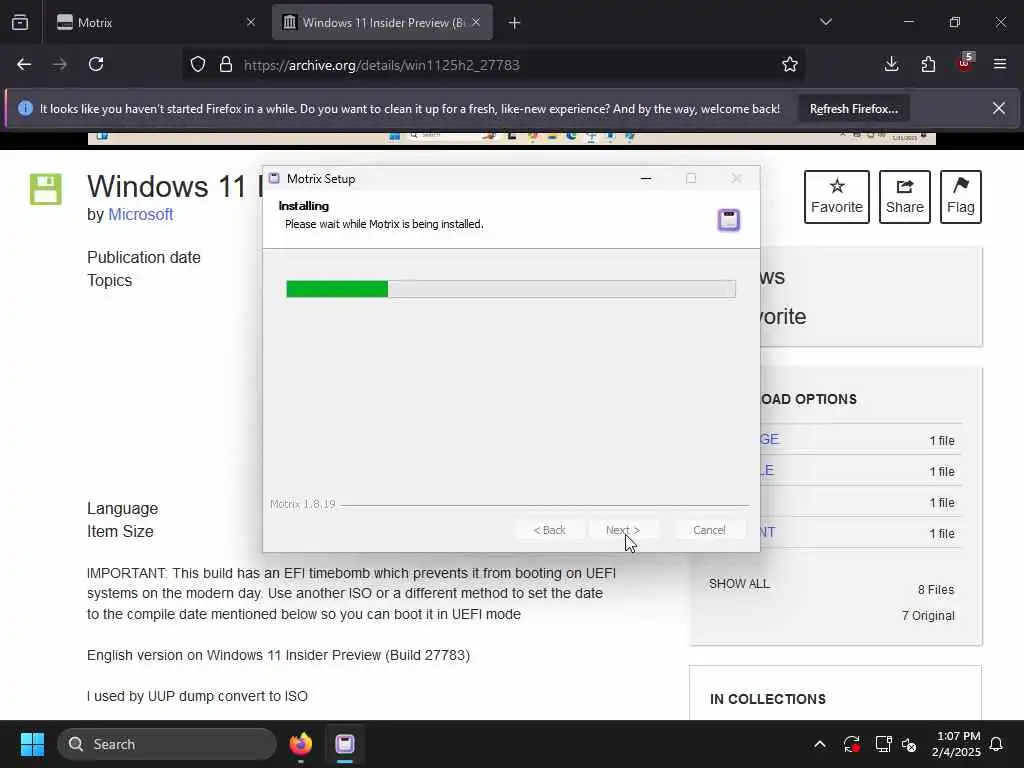Open a new browser tab
Screen dimensions: 1024x768
click(x=515, y=23)
